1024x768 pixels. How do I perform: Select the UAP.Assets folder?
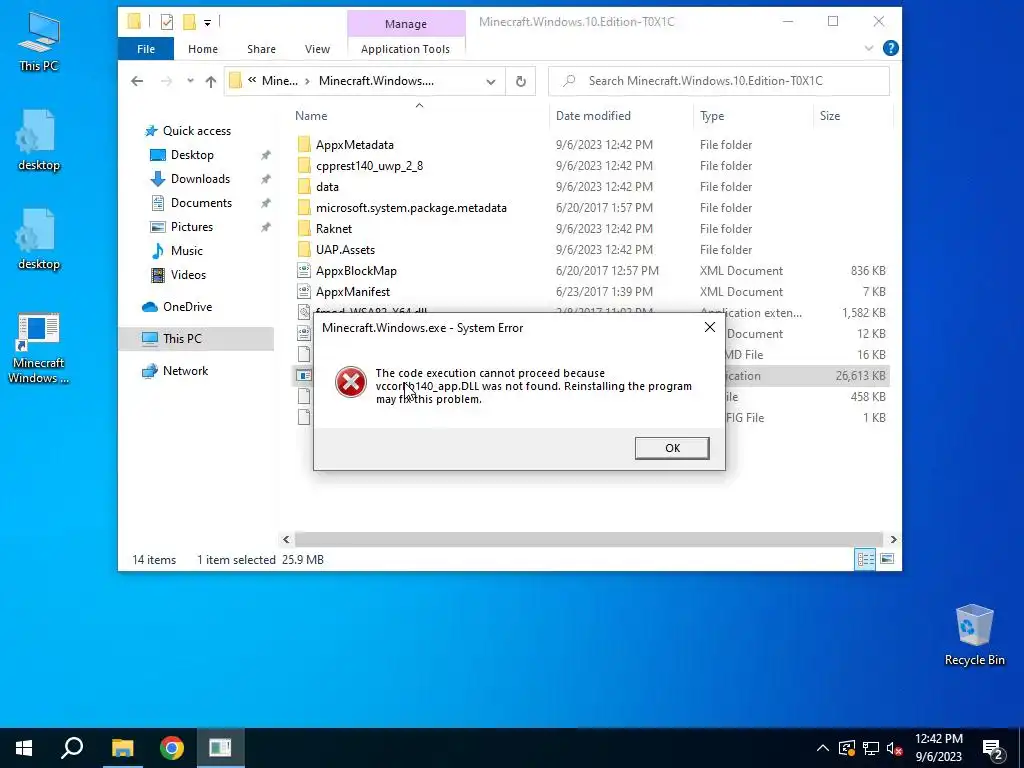tap(345, 249)
